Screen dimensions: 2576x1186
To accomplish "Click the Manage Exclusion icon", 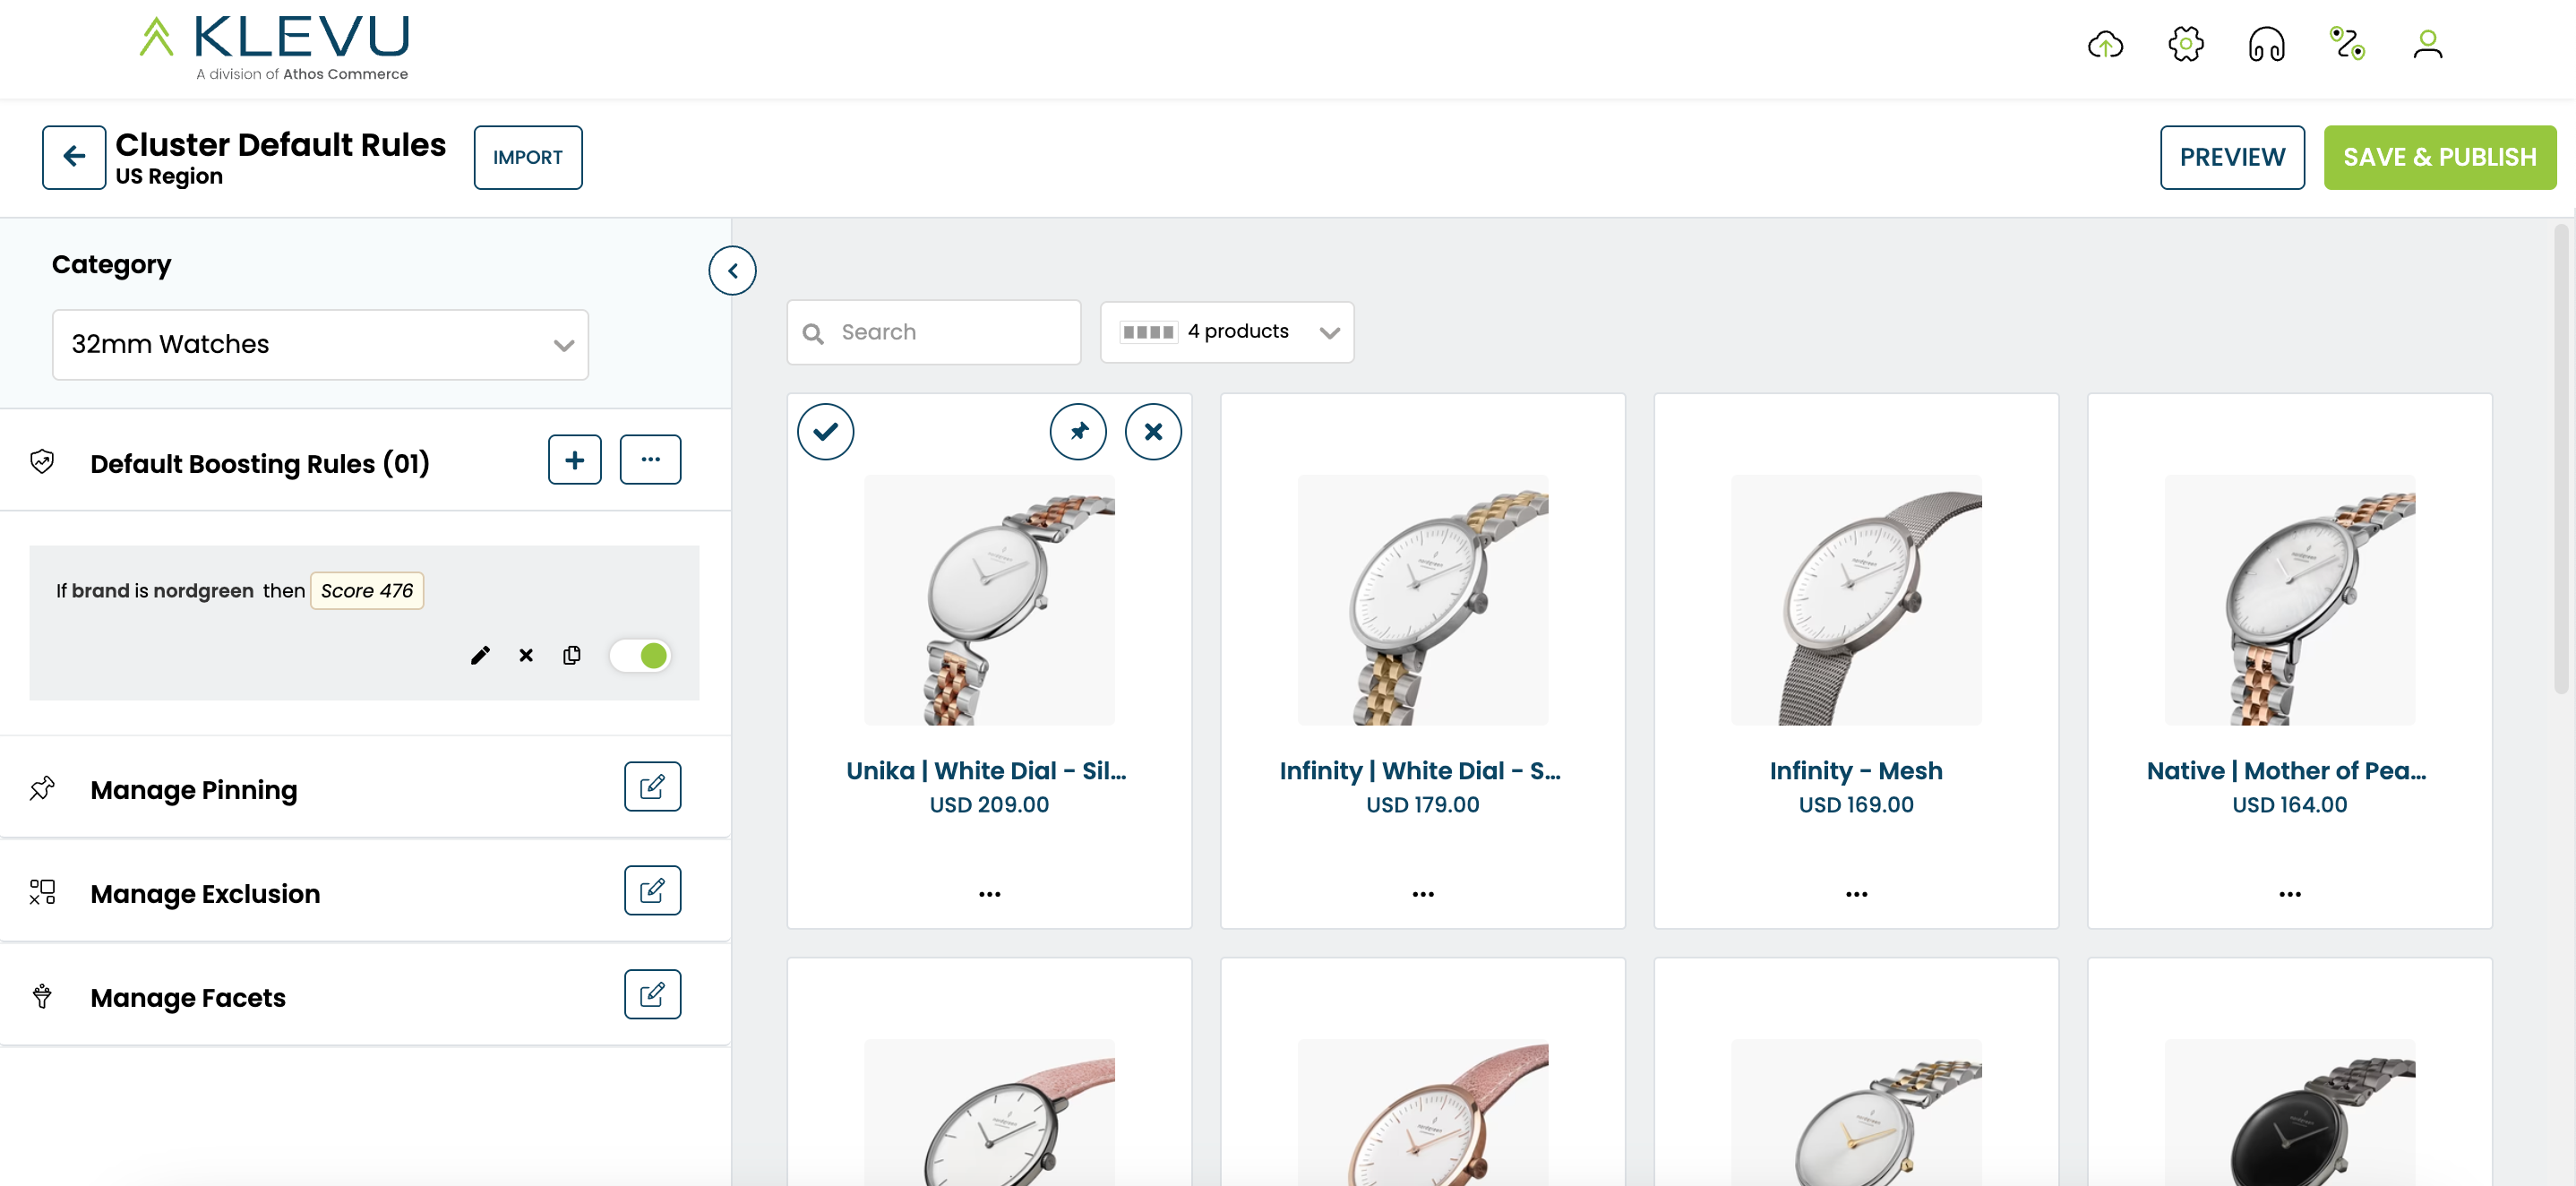I will (42, 892).
